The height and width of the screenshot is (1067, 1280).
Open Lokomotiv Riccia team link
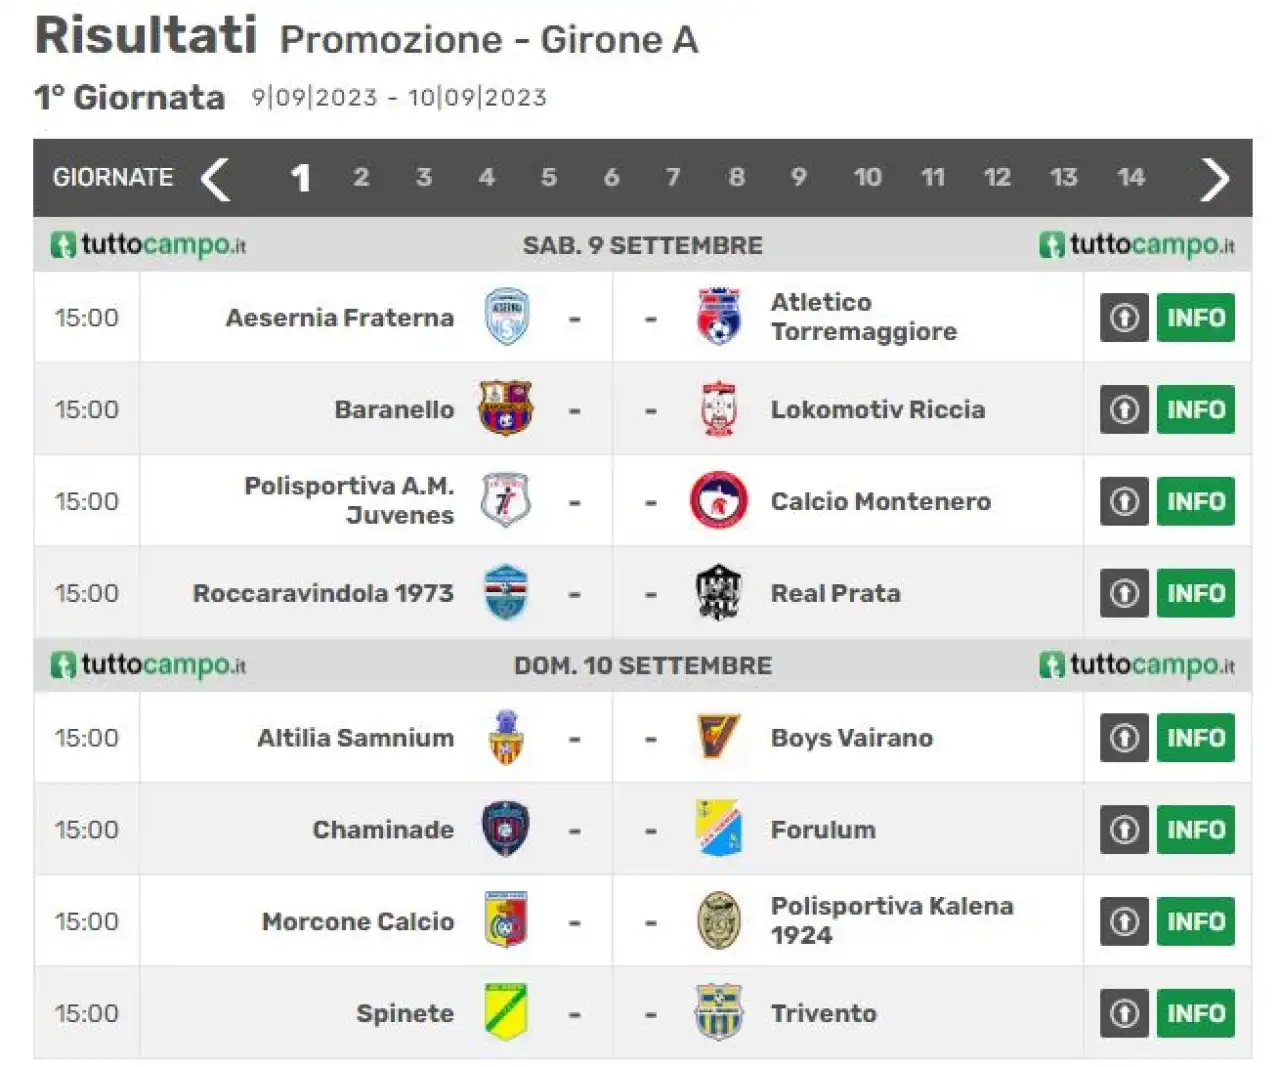tap(877, 409)
